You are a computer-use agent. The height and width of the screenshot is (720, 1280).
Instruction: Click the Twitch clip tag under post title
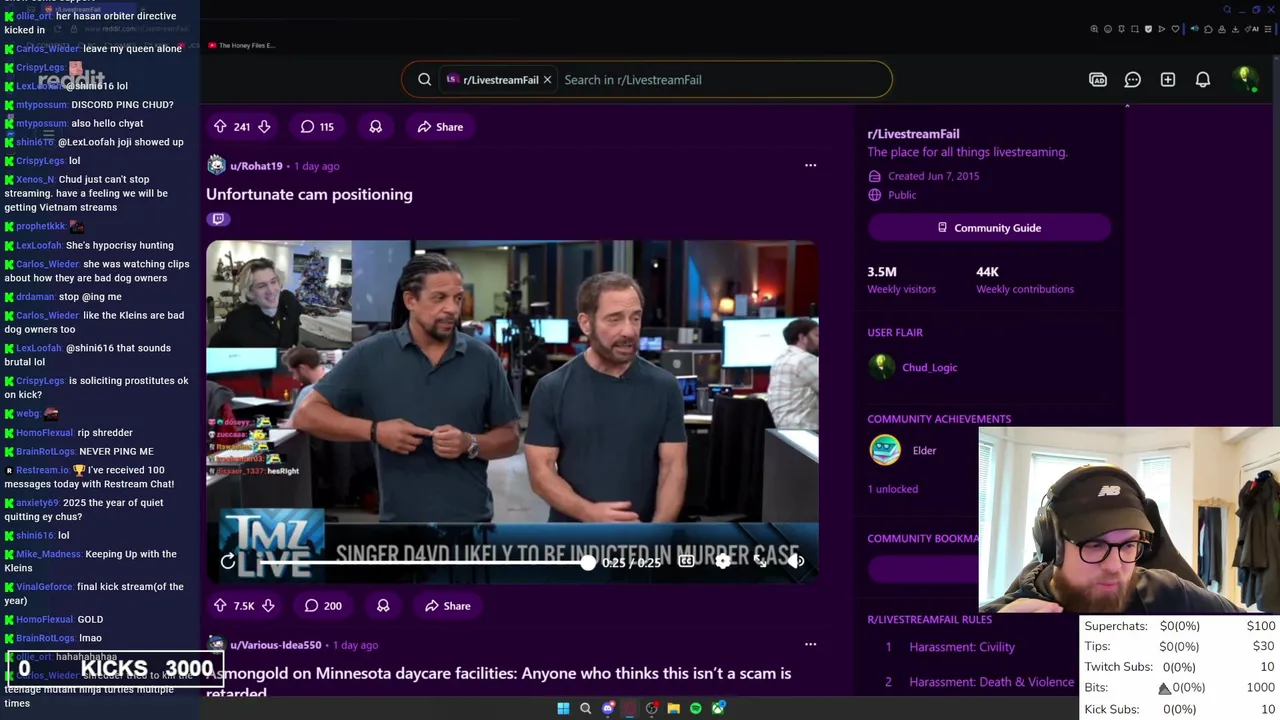(218, 219)
